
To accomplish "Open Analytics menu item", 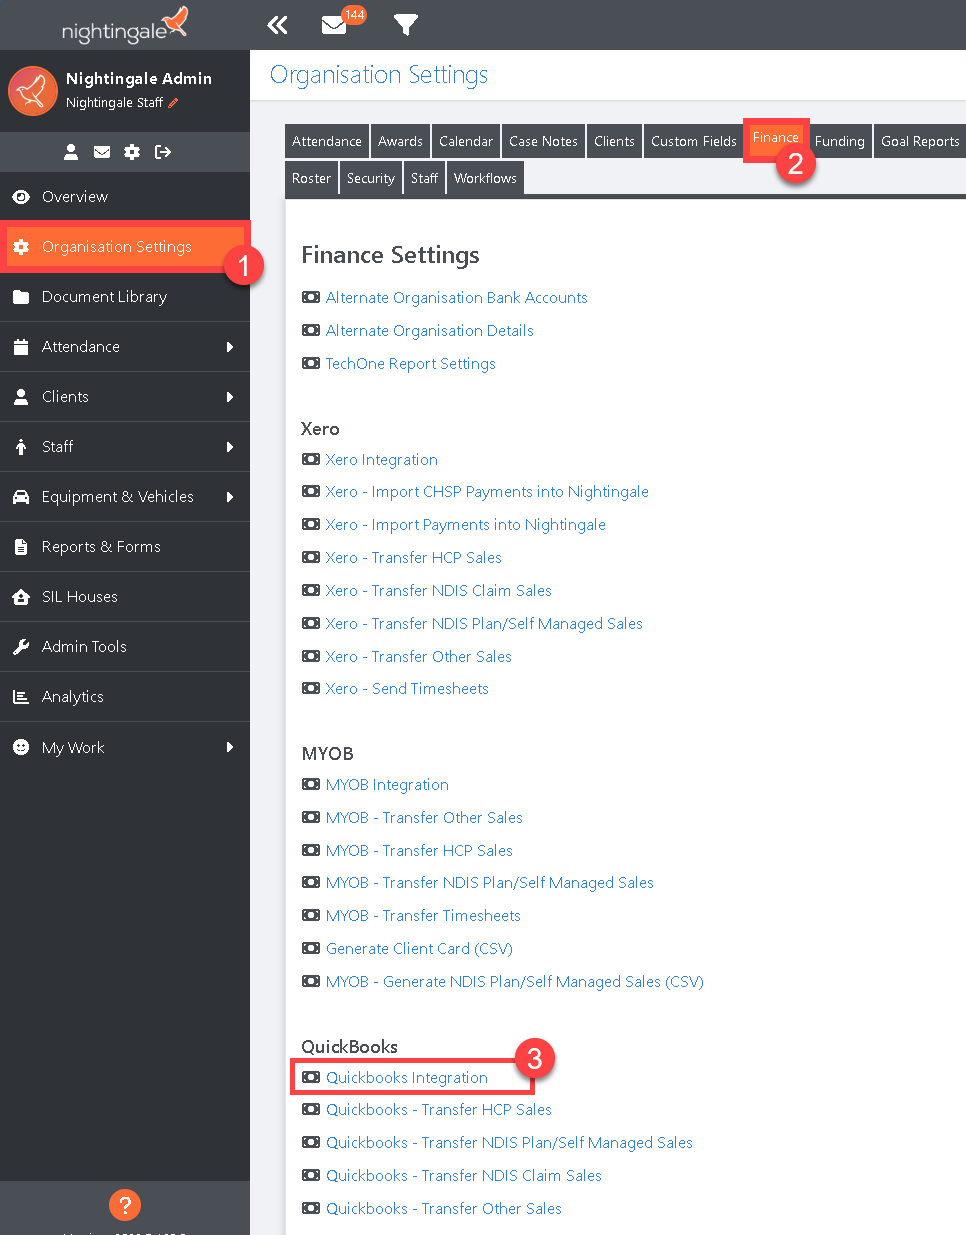I will pos(125,697).
